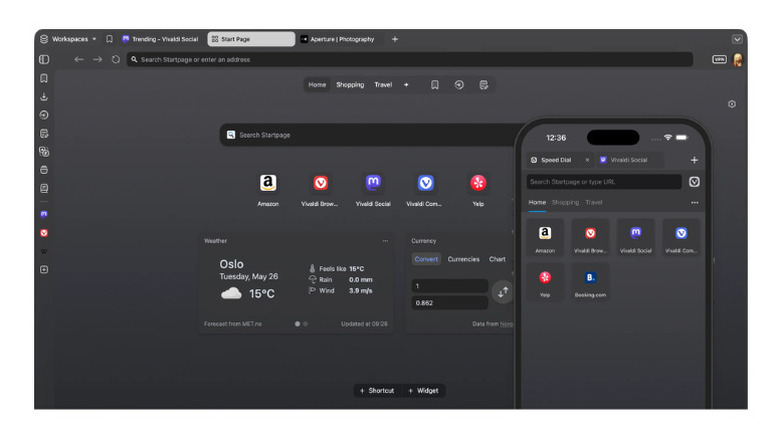
Task: Open phone speed dial more options
Action: (694, 203)
